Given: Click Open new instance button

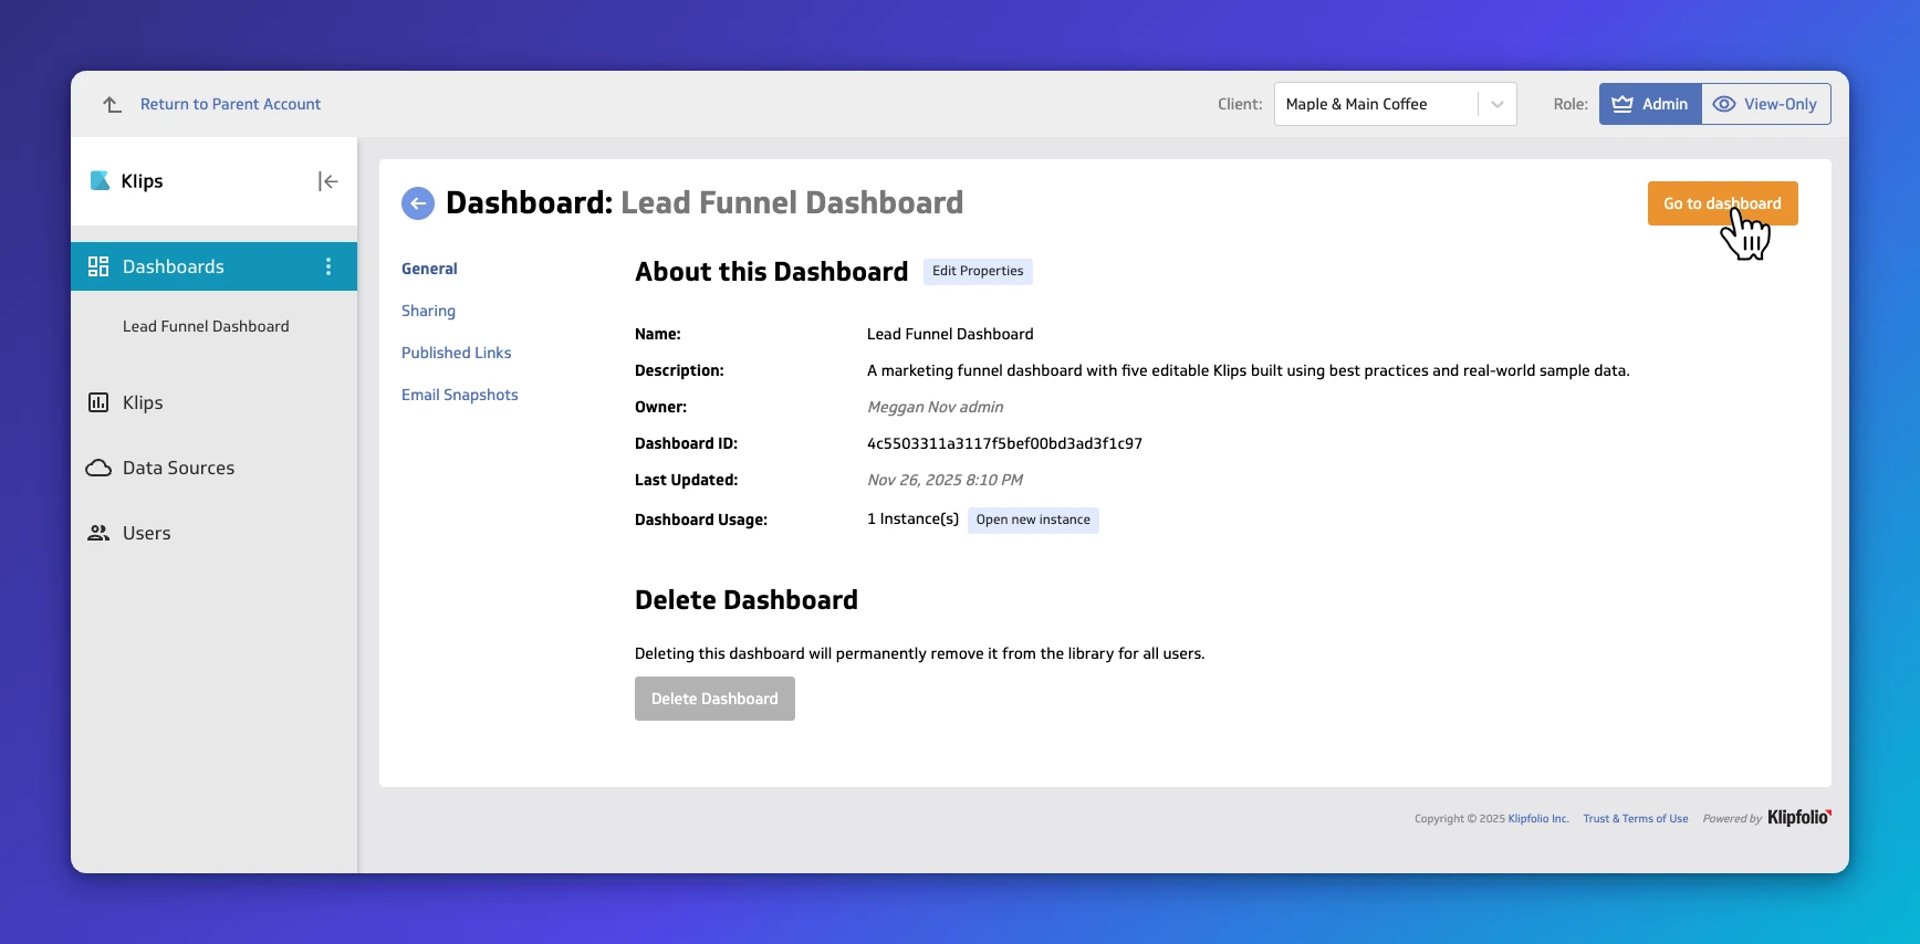Looking at the screenshot, I should (x=1033, y=520).
